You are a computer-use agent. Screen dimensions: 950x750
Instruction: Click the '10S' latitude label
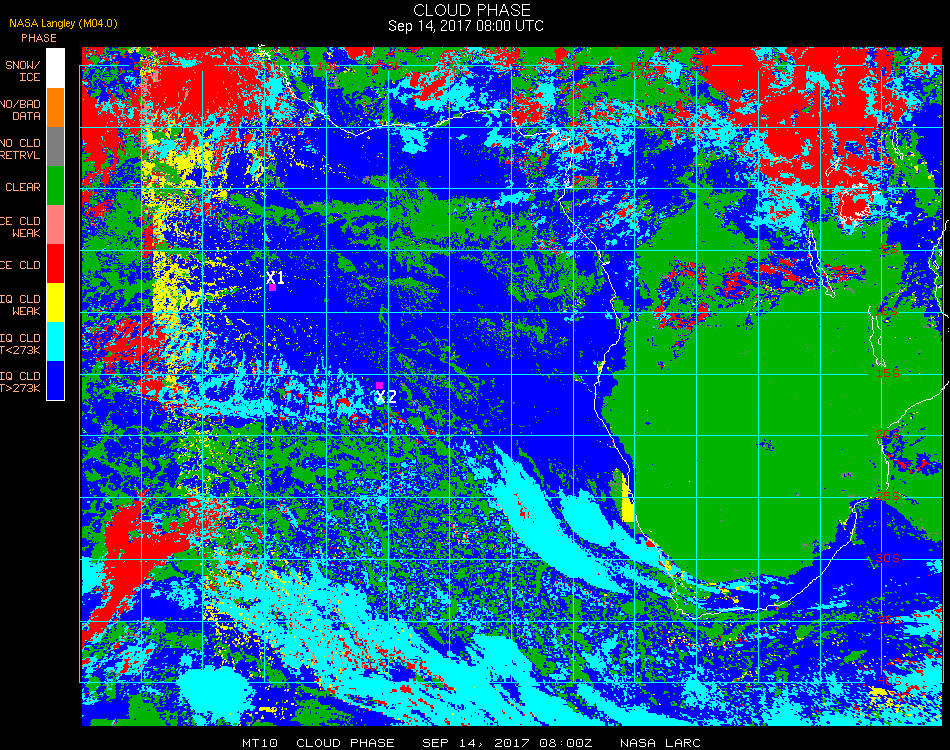[886, 311]
